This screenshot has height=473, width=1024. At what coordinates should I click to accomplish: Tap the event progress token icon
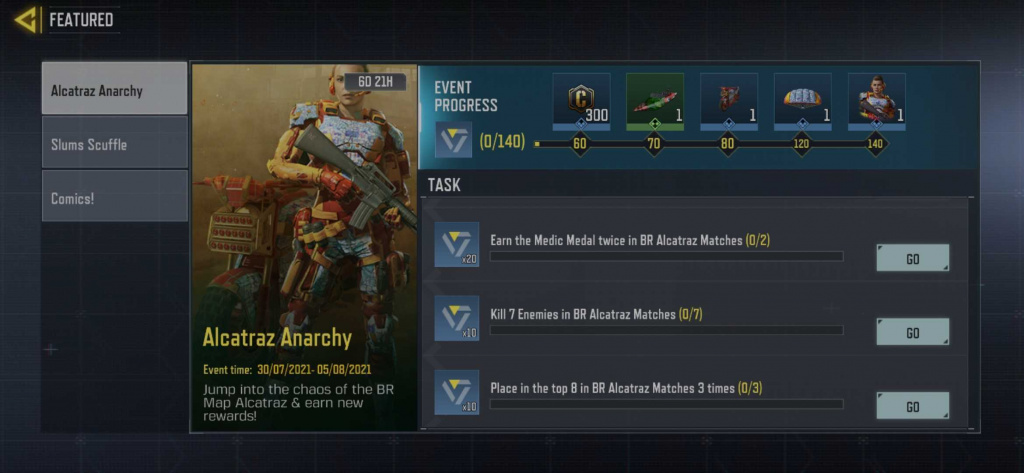(453, 140)
